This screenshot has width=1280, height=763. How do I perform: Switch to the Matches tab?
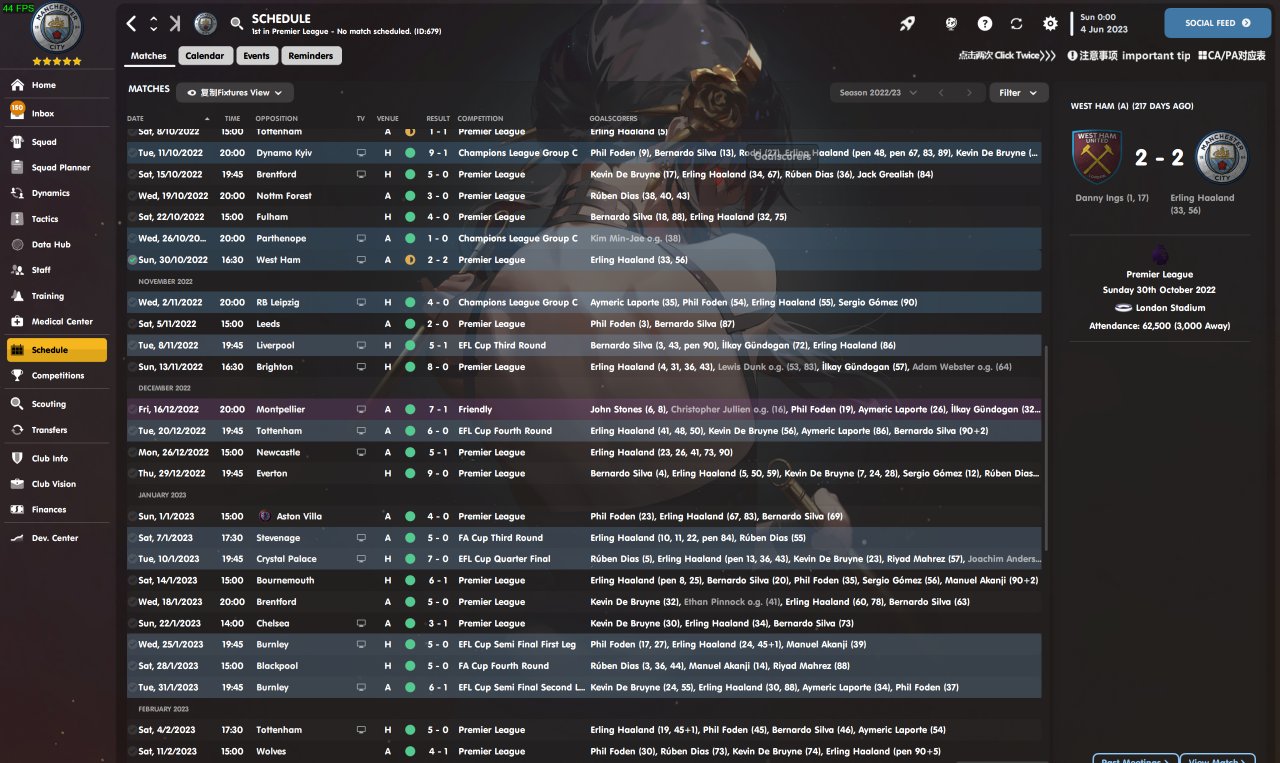click(x=149, y=56)
